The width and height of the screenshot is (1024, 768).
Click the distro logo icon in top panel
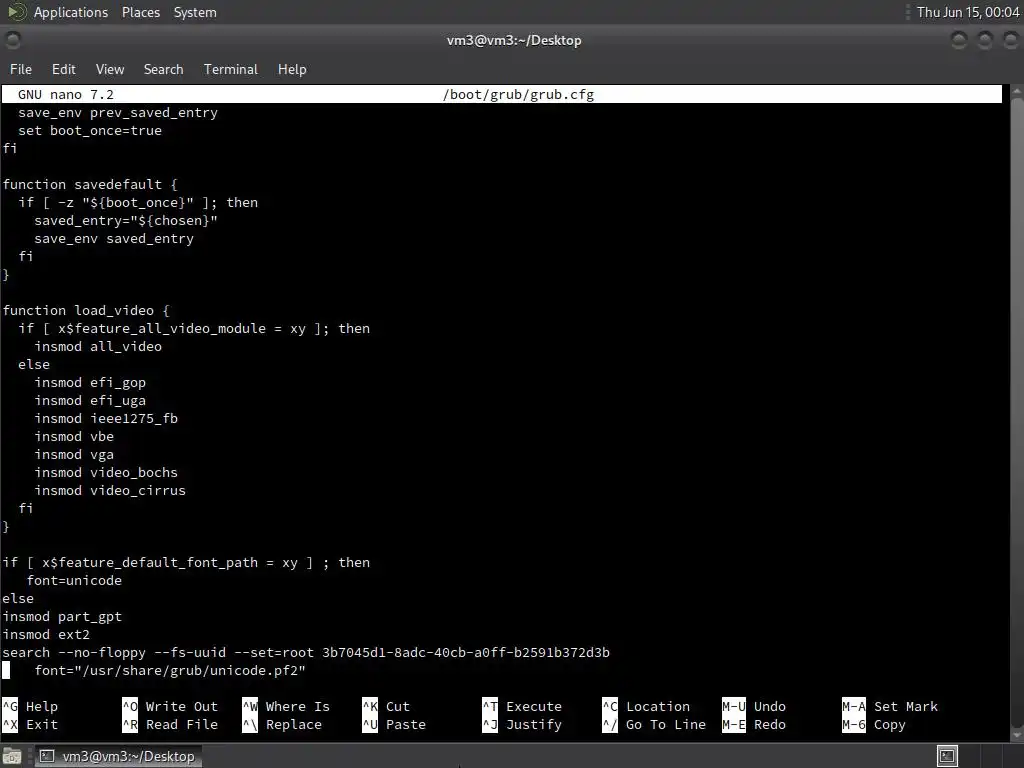[x=16, y=12]
